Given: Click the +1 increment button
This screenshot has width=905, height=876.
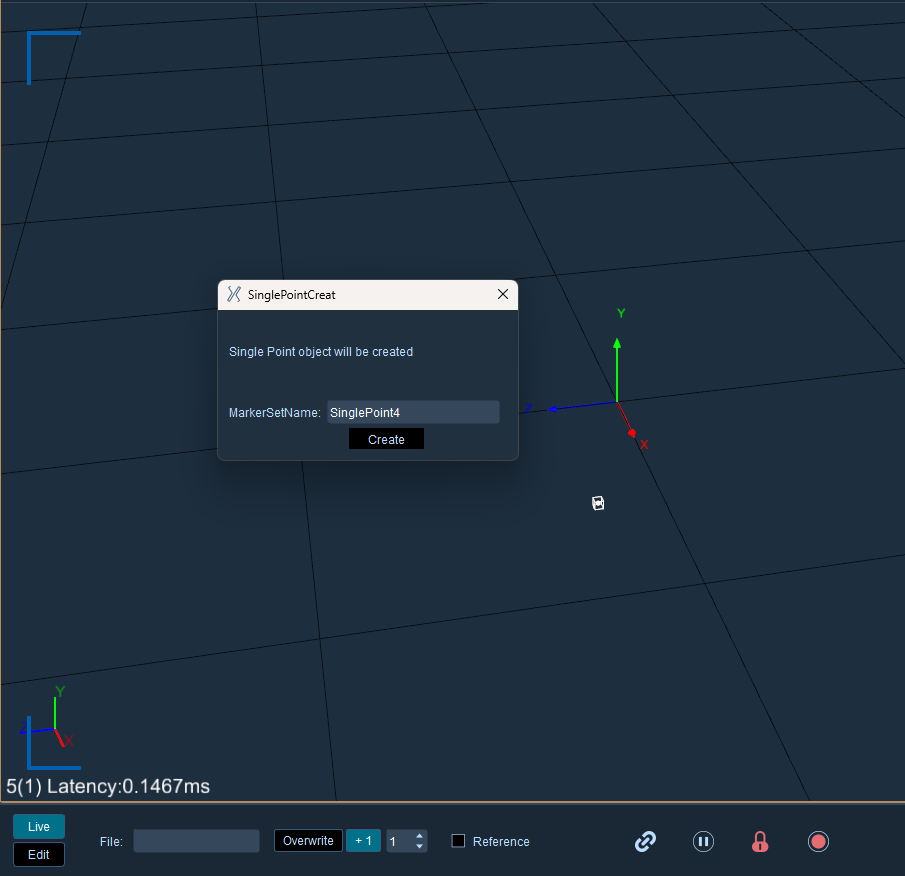Looking at the screenshot, I should point(363,841).
